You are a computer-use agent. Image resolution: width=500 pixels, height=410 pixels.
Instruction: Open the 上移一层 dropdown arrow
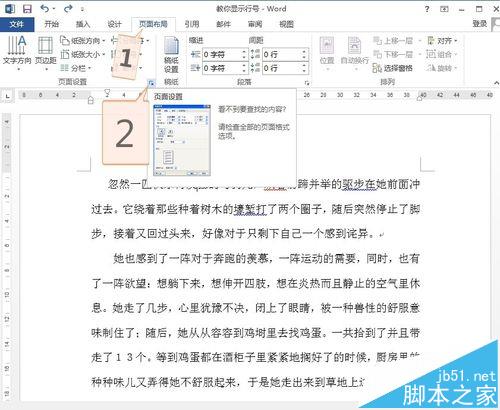pos(419,41)
